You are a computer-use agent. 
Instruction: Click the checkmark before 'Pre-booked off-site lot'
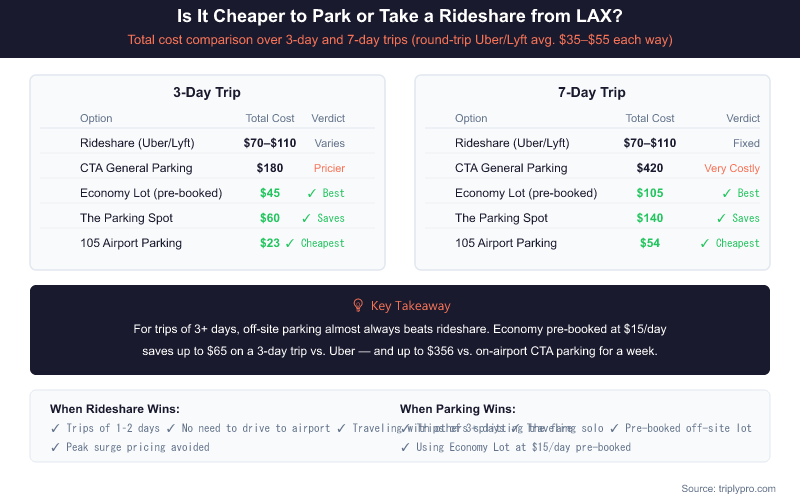click(614, 428)
